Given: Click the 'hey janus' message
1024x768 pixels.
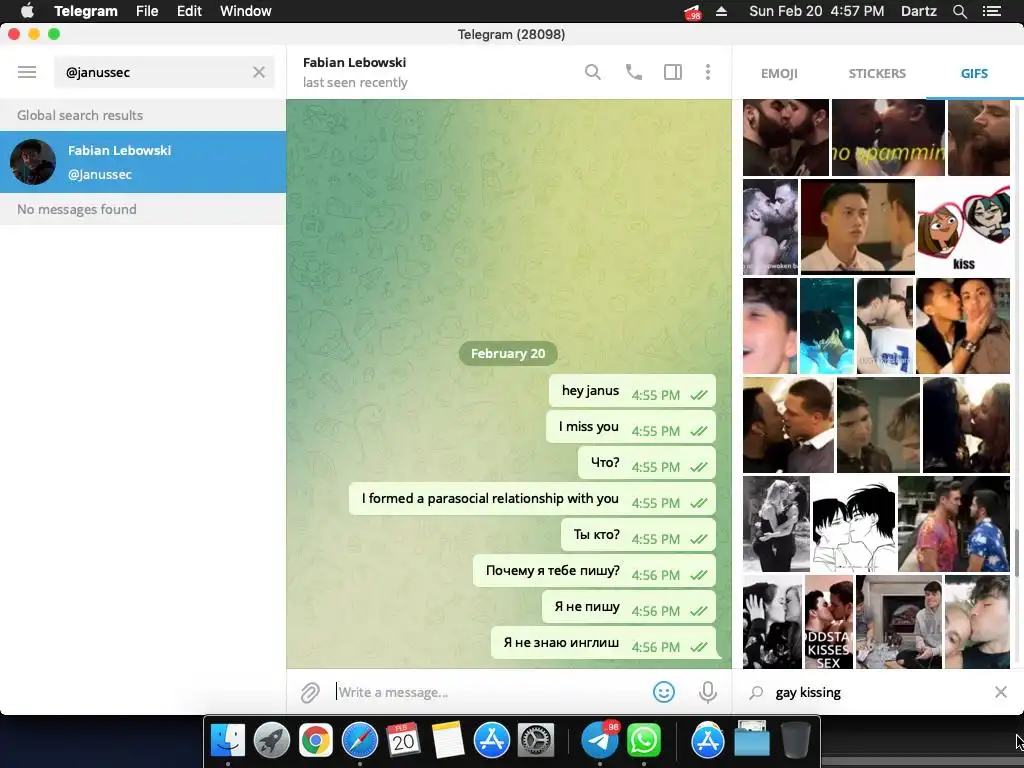Looking at the screenshot, I should click(x=632, y=391).
